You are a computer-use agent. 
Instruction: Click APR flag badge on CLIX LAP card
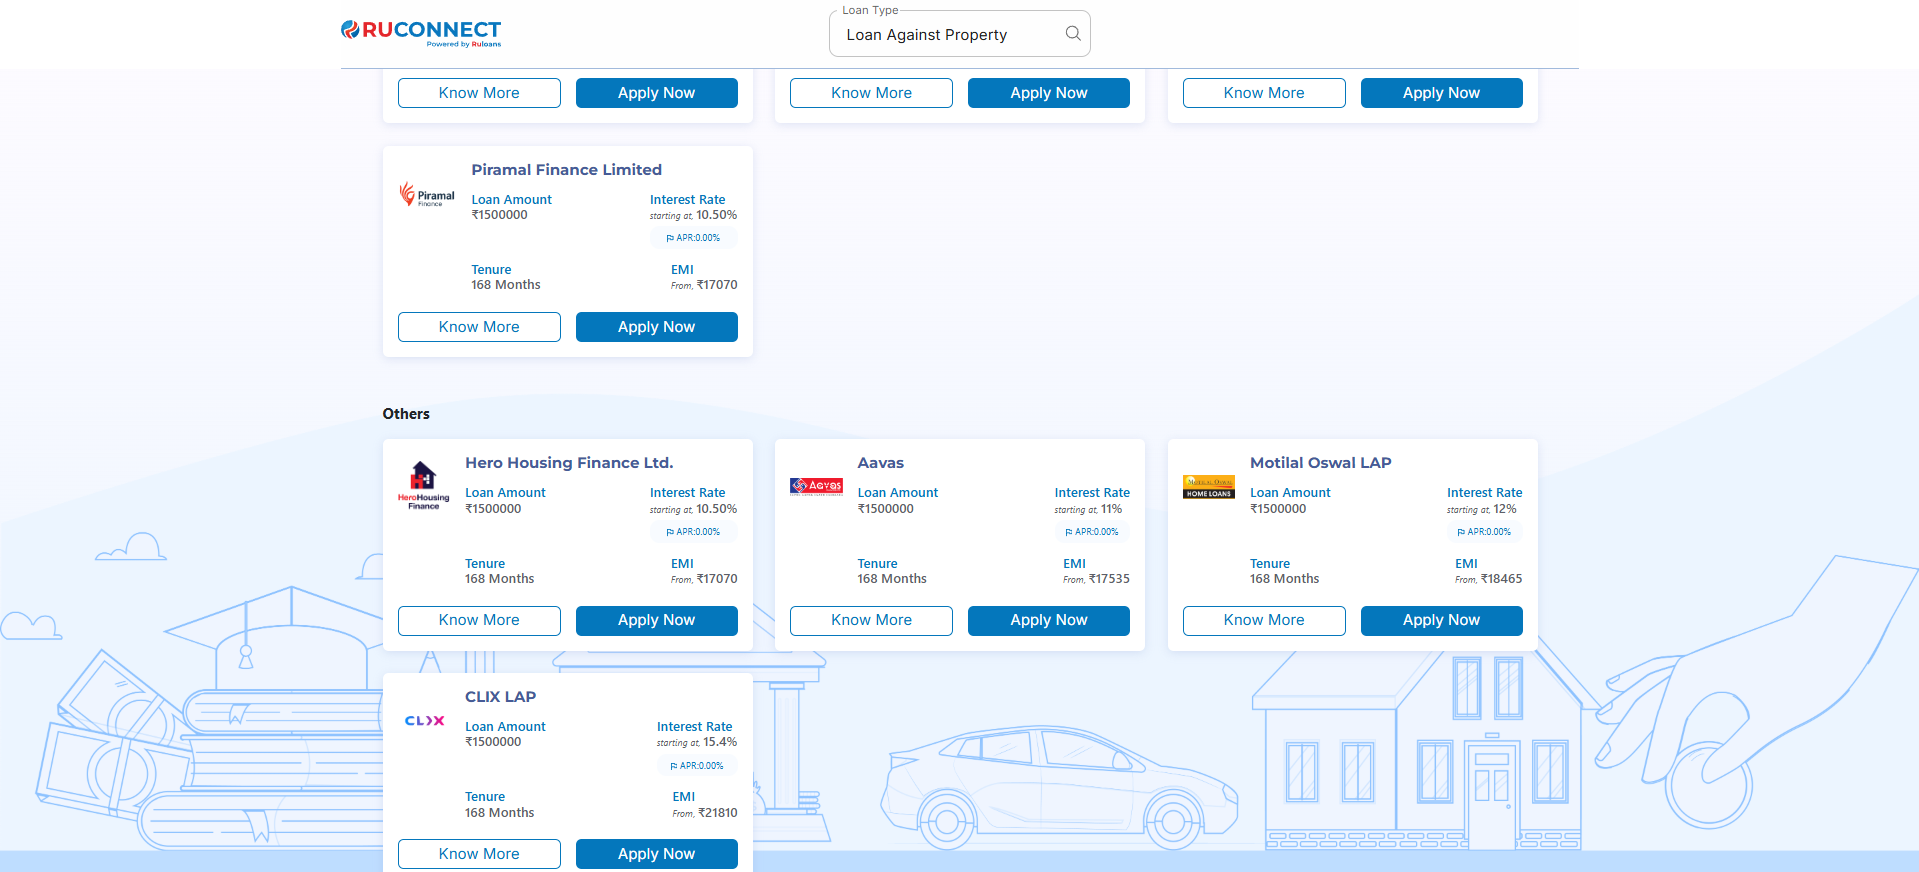click(x=697, y=766)
